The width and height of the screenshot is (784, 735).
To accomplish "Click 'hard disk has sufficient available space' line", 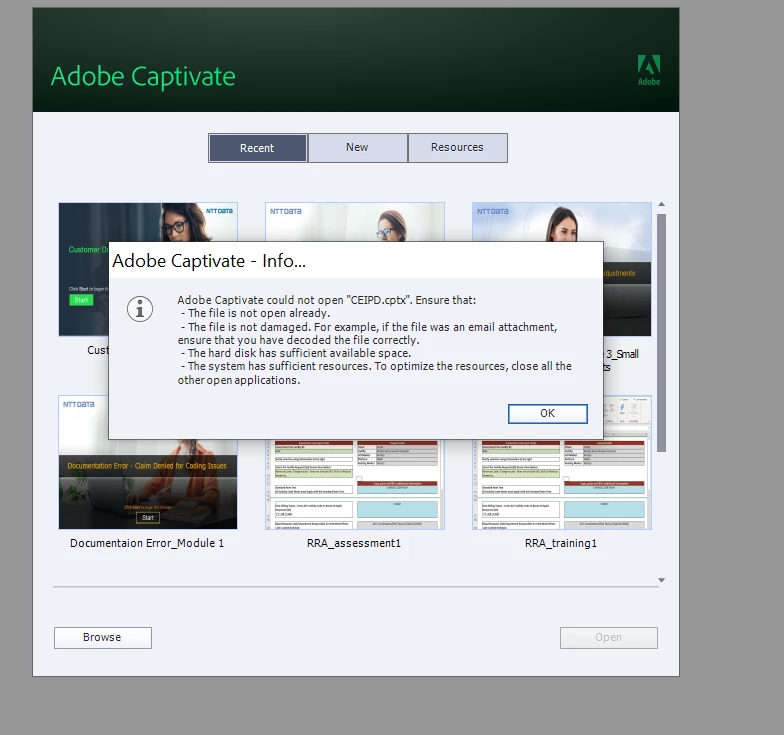I will click(296, 353).
